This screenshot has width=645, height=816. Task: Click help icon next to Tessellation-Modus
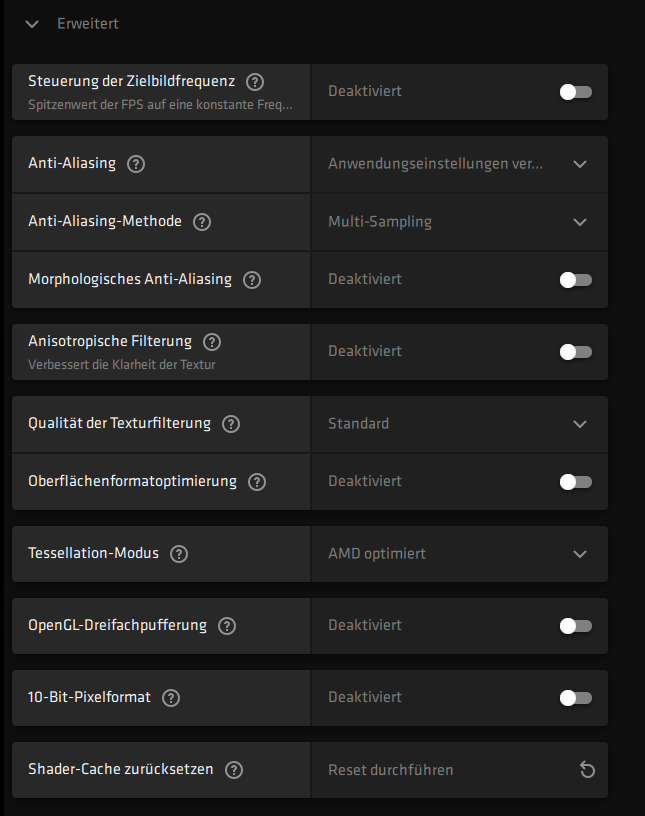(x=179, y=554)
